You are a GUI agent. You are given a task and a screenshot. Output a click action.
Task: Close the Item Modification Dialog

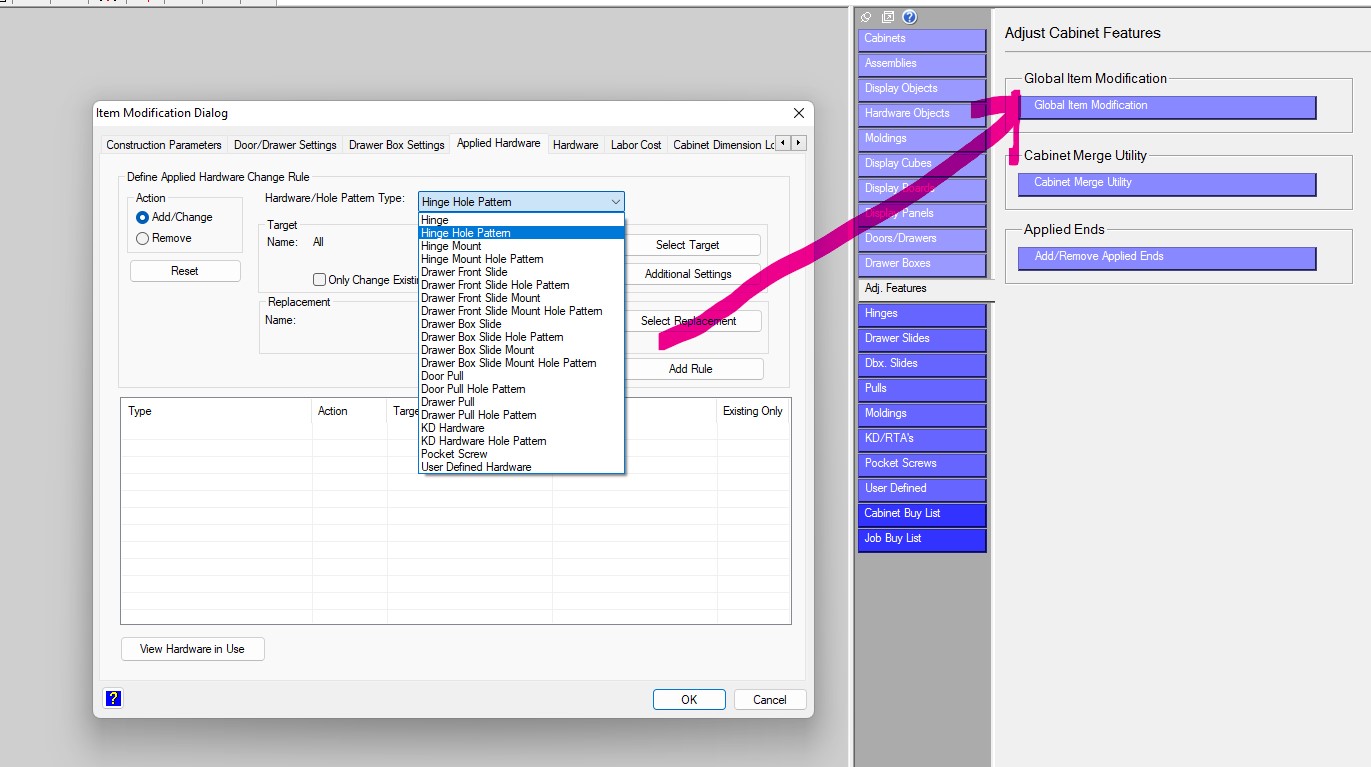coord(798,113)
